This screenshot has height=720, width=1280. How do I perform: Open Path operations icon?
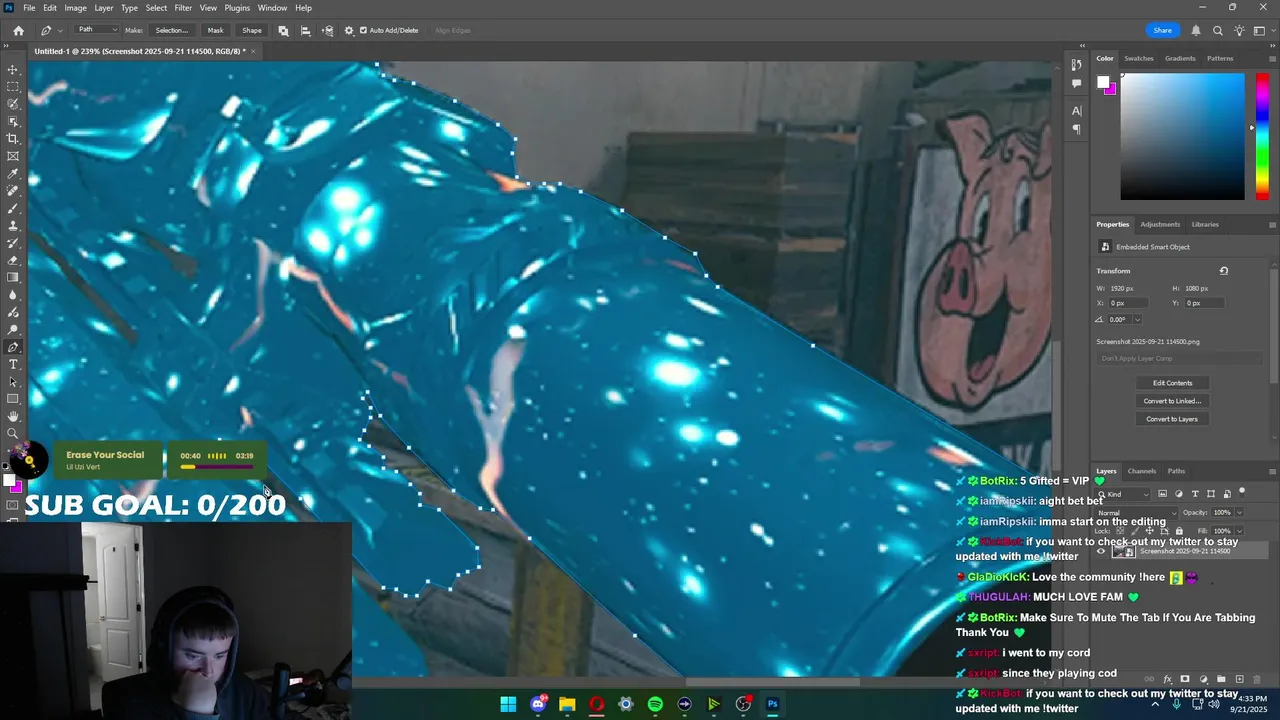pos(283,30)
